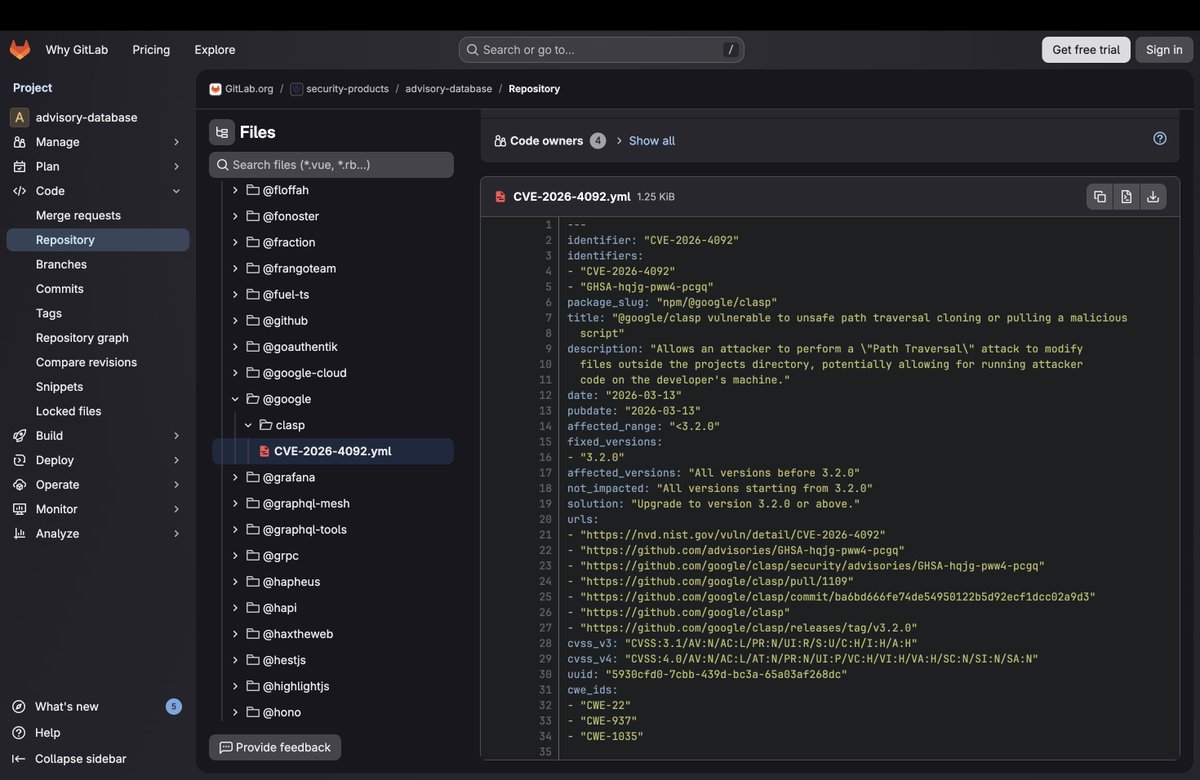Expand the @grafana folder chevron

click(x=236, y=477)
